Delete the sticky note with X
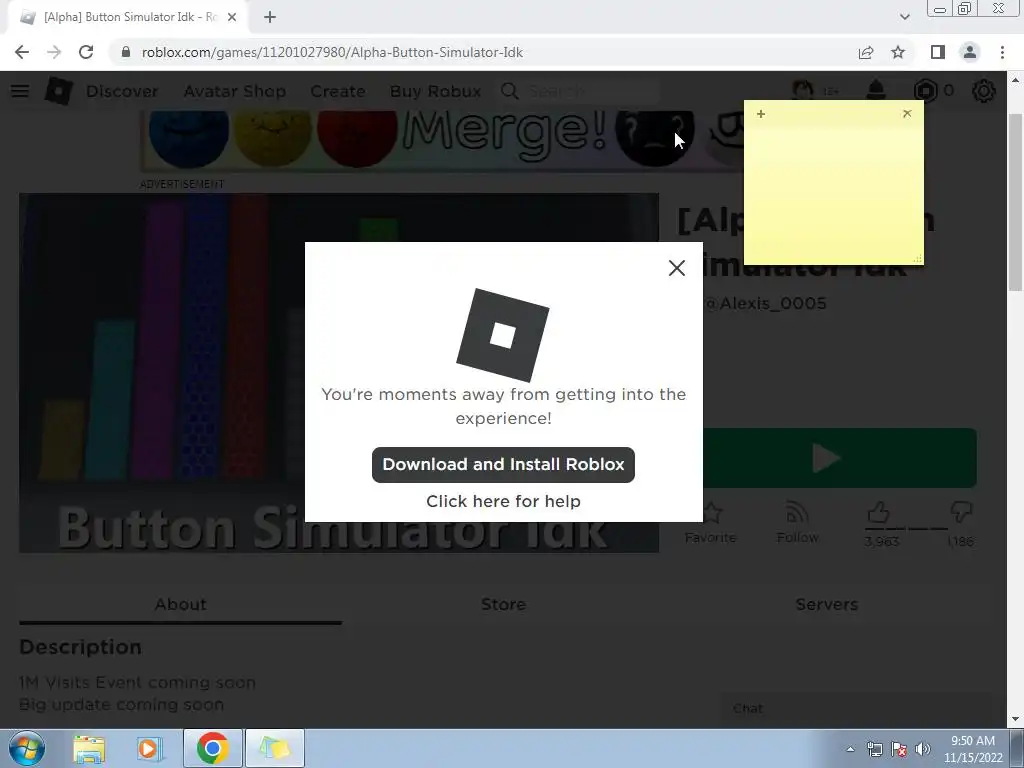This screenshot has width=1024, height=768. pos(906,114)
